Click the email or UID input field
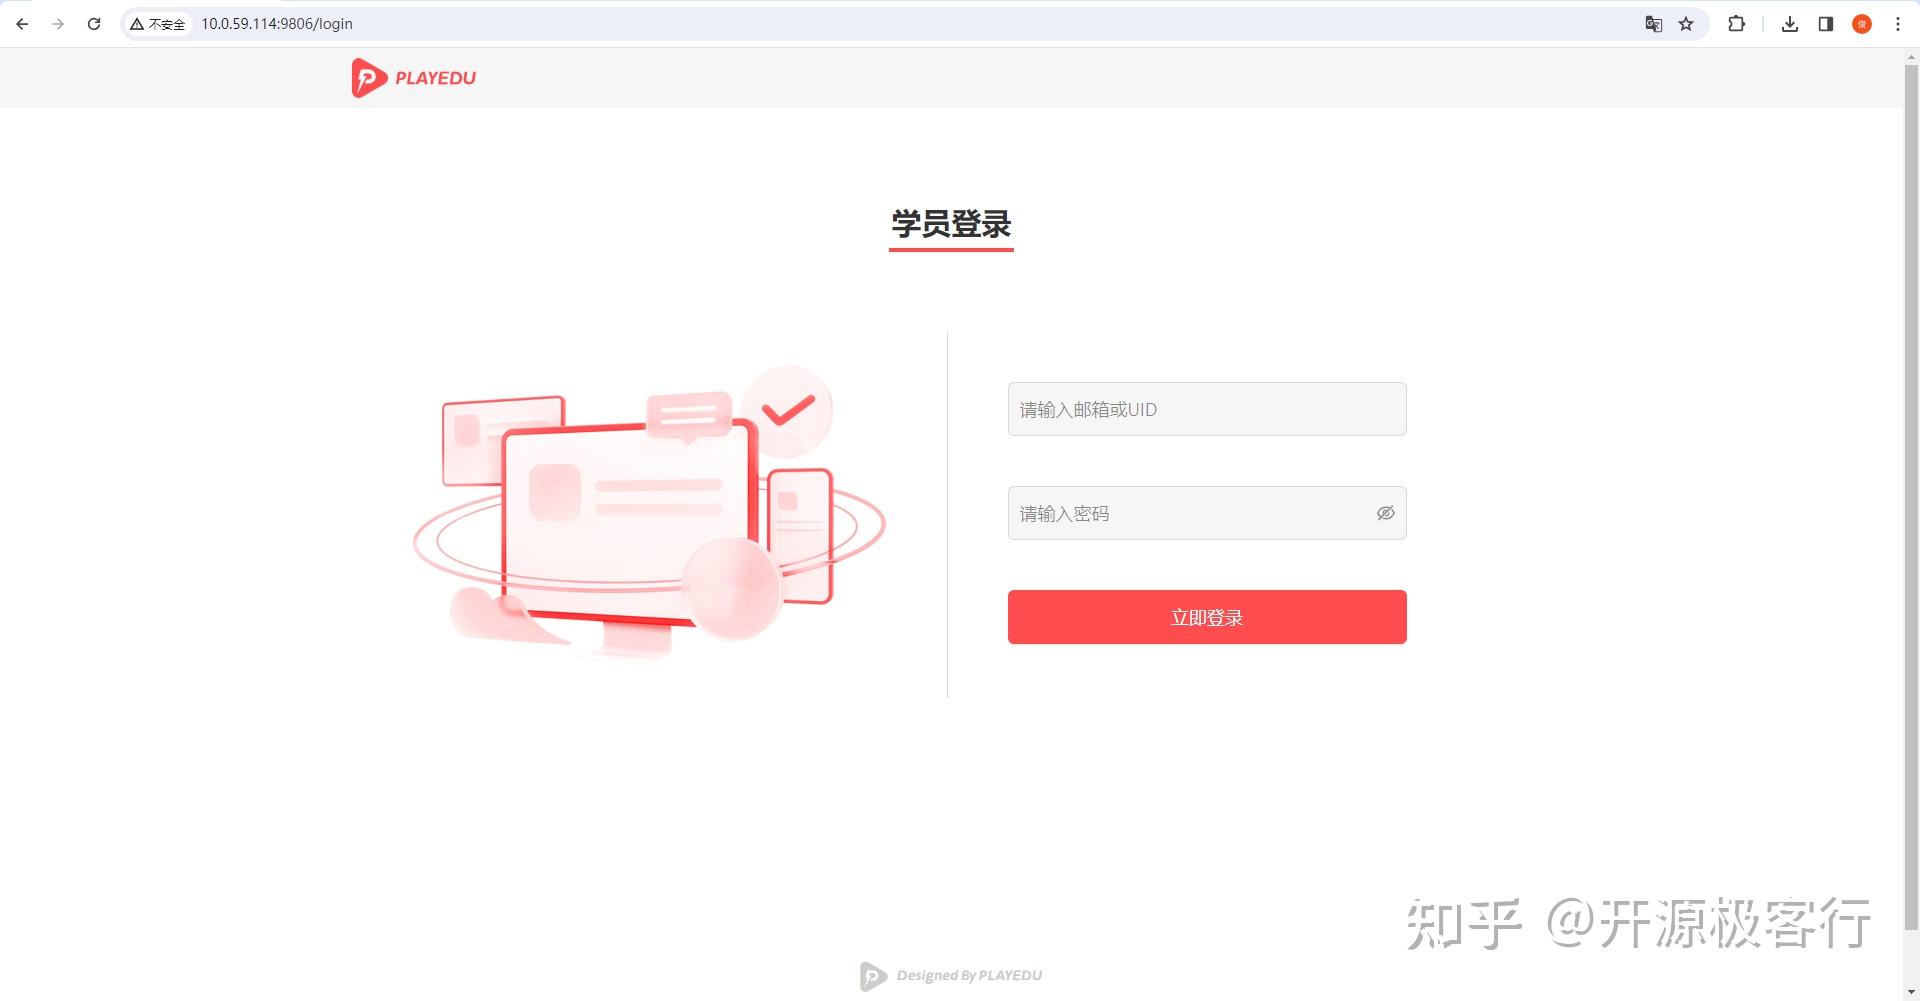This screenshot has height=1001, width=1920. [1206, 409]
